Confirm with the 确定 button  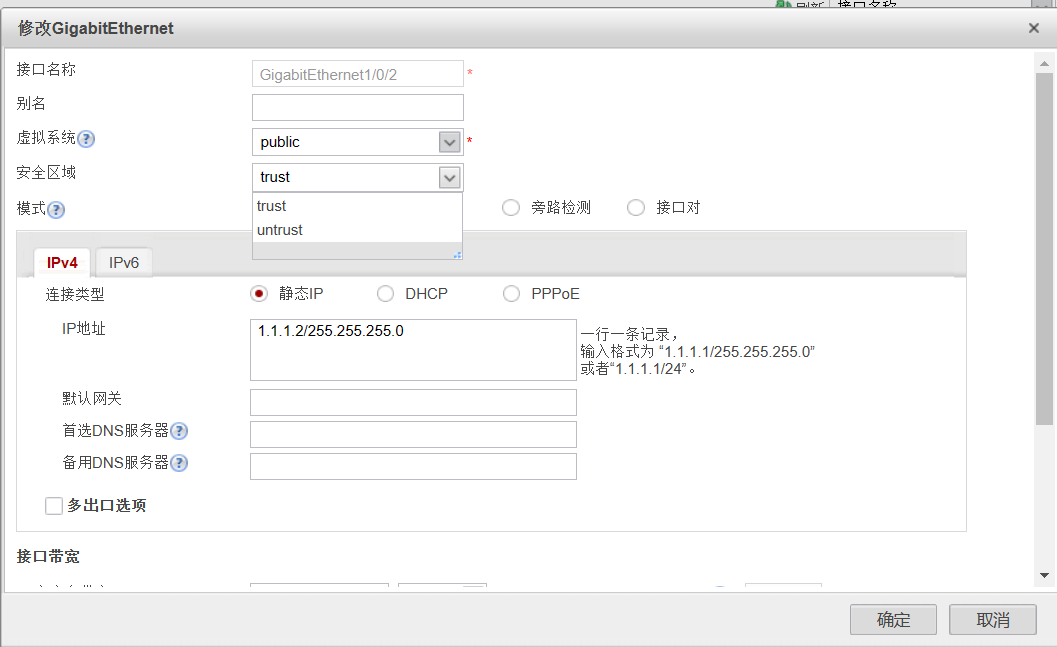tap(893, 619)
